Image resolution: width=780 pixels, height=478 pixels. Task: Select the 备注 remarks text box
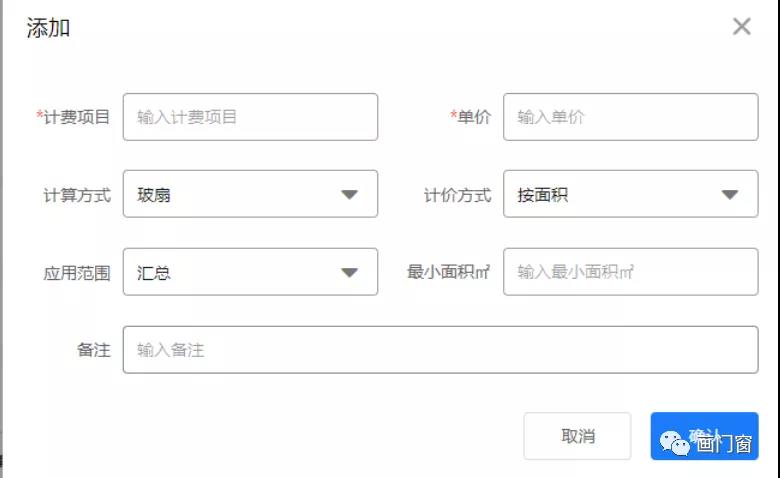click(x=440, y=350)
